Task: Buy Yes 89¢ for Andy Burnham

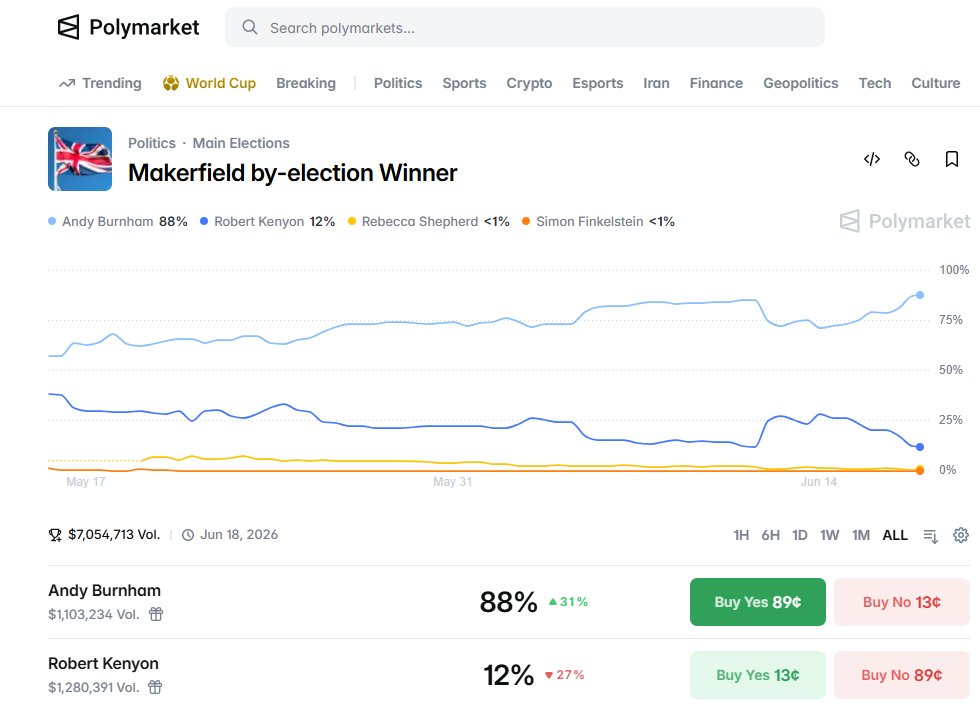Action: [x=758, y=602]
